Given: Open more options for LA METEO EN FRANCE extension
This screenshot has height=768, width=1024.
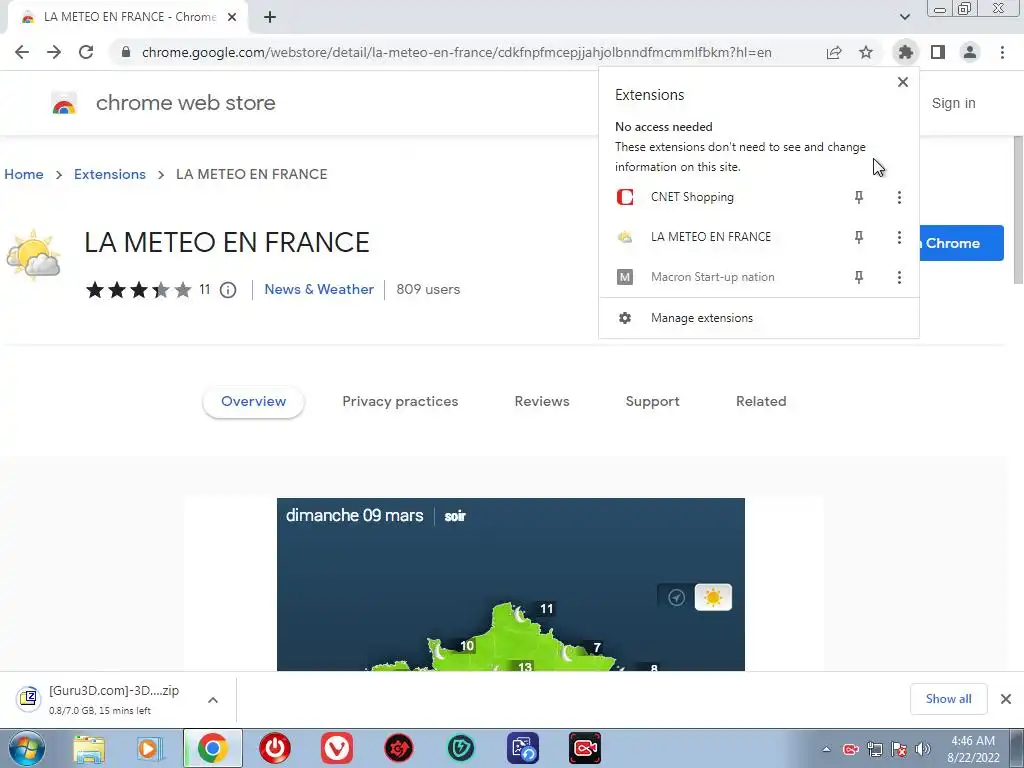Looking at the screenshot, I should tap(899, 237).
